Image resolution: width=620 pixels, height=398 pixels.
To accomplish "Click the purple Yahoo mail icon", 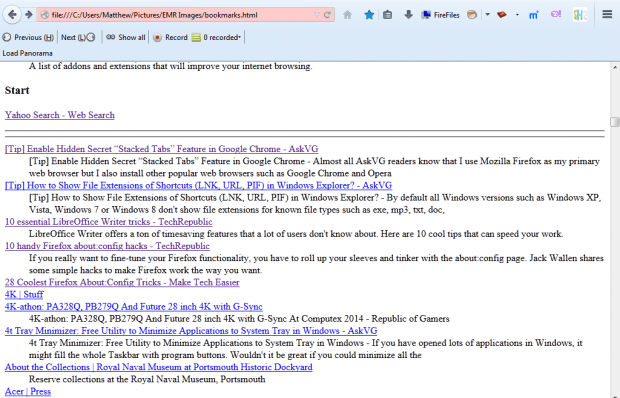I will [x=556, y=15].
